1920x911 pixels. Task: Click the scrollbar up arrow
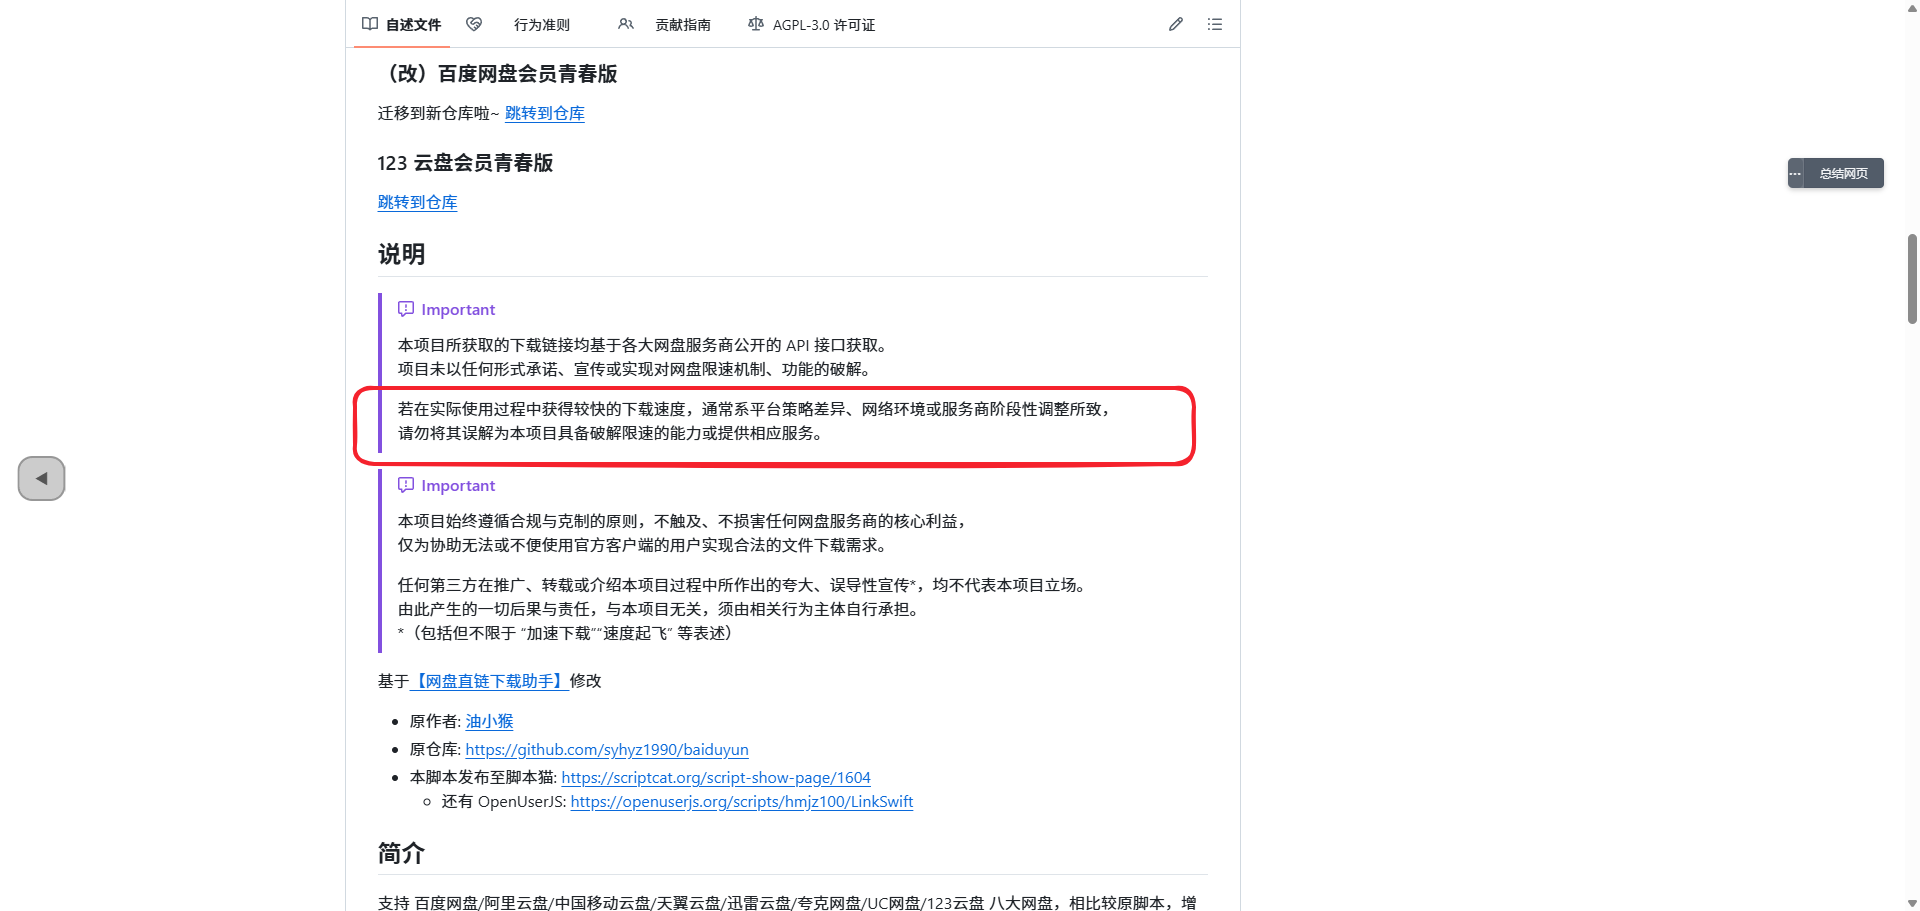[1912, 7]
